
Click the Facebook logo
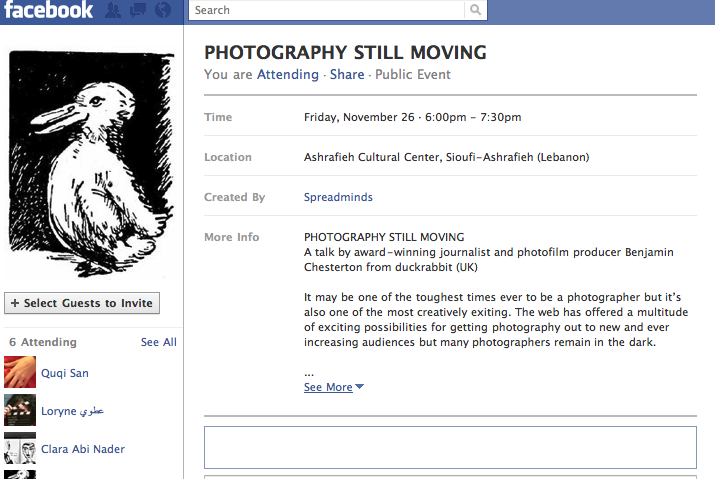[x=48, y=10]
